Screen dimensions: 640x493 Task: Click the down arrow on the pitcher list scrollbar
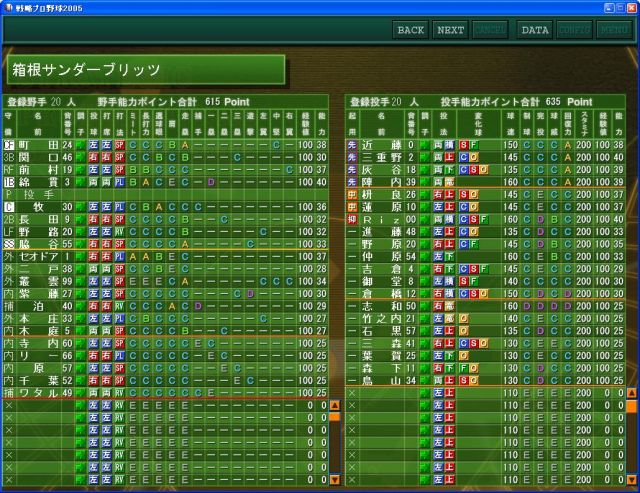click(631, 480)
